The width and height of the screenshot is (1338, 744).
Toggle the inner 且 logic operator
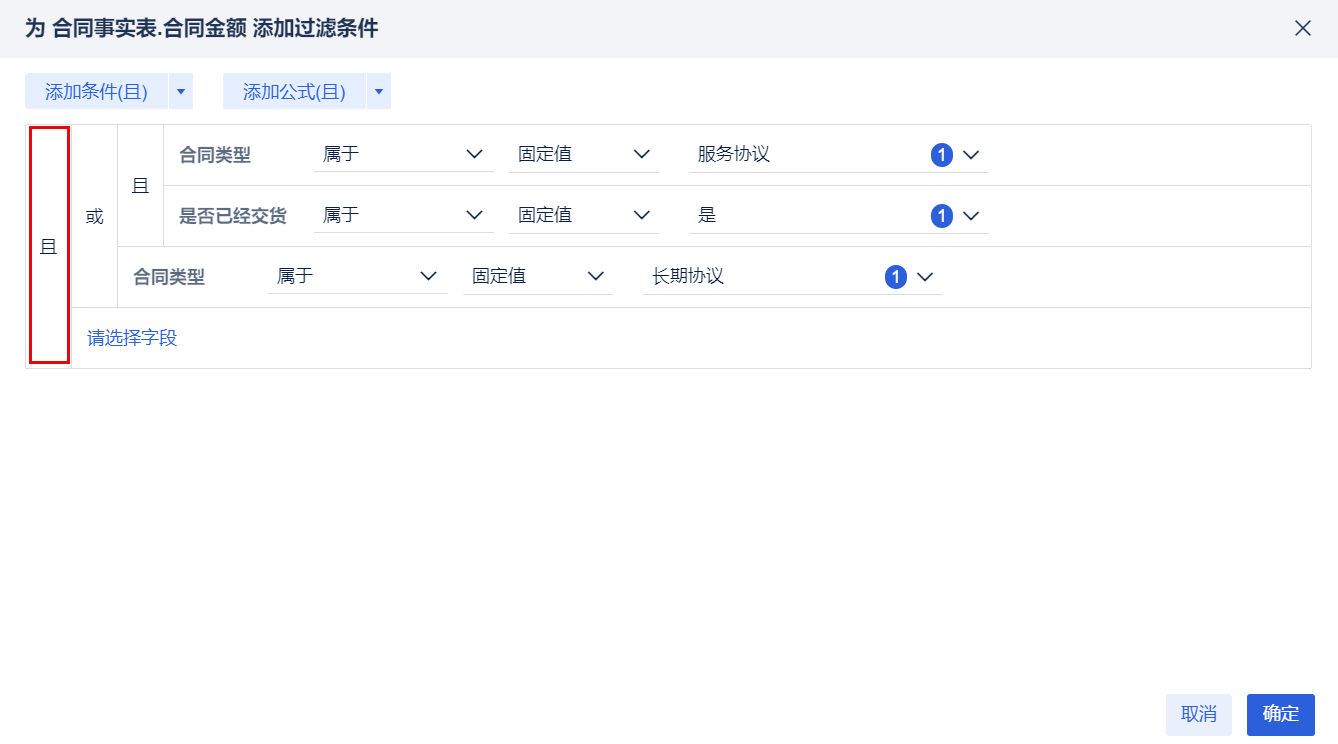(140, 185)
